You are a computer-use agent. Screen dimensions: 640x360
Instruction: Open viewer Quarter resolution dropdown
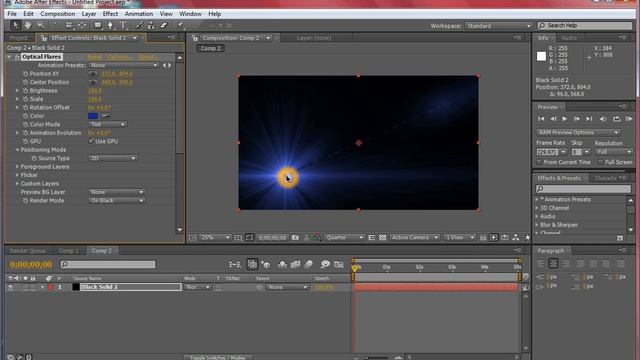(344, 237)
